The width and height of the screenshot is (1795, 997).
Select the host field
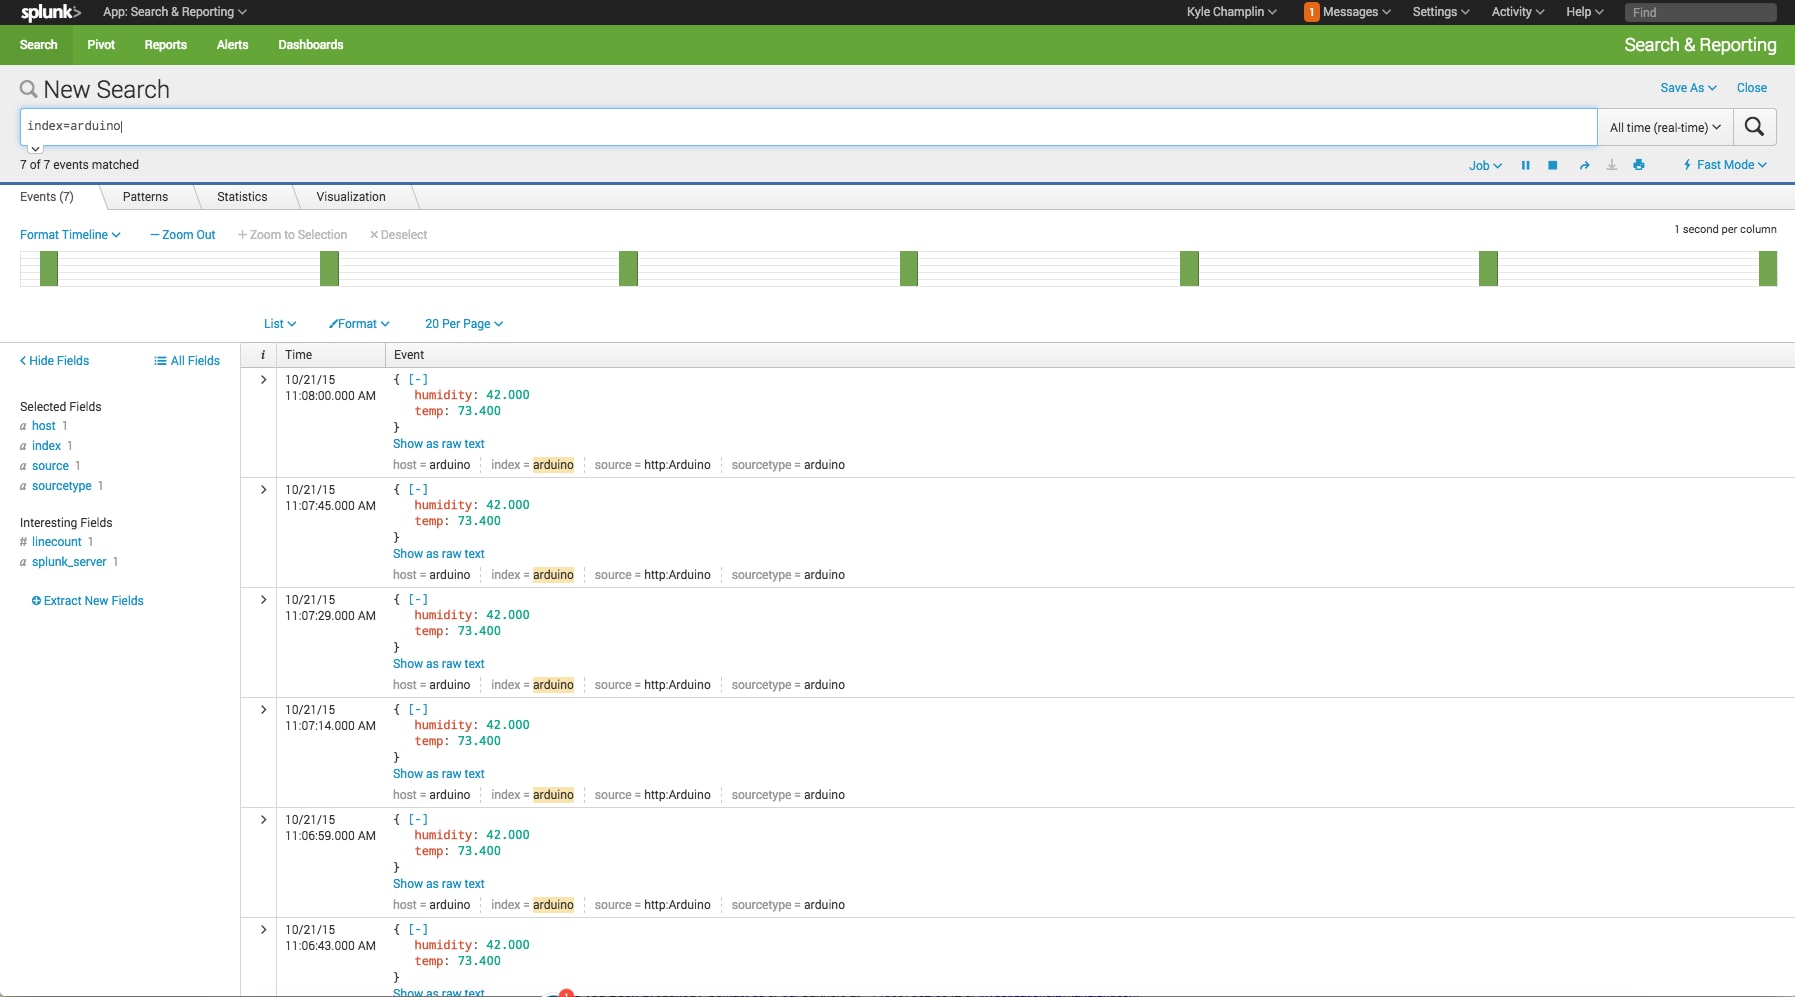pyautogui.click(x=44, y=426)
